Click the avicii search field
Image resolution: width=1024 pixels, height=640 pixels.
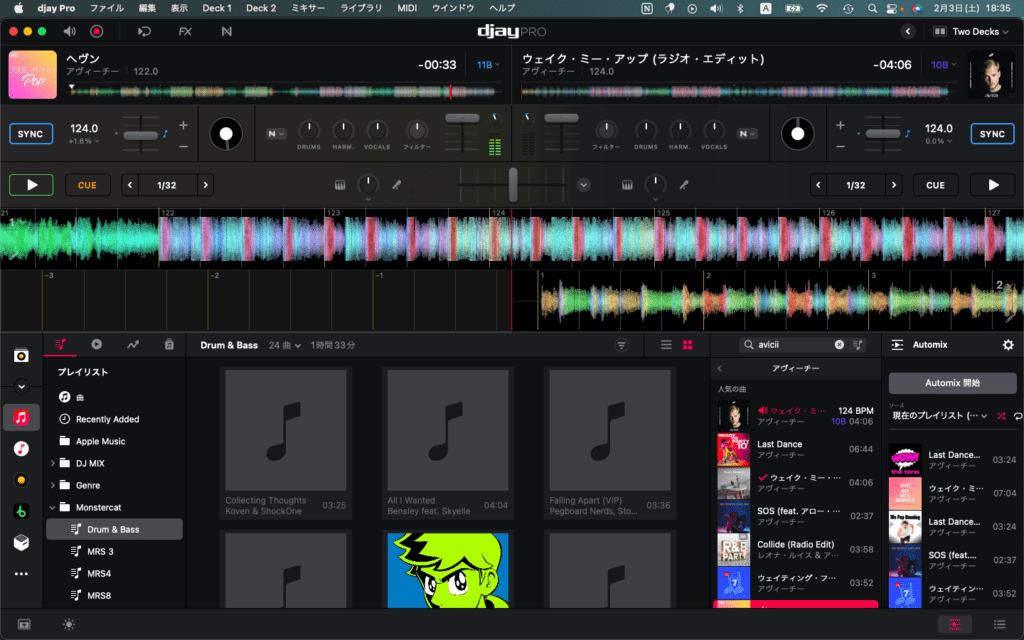coord(793,345)
